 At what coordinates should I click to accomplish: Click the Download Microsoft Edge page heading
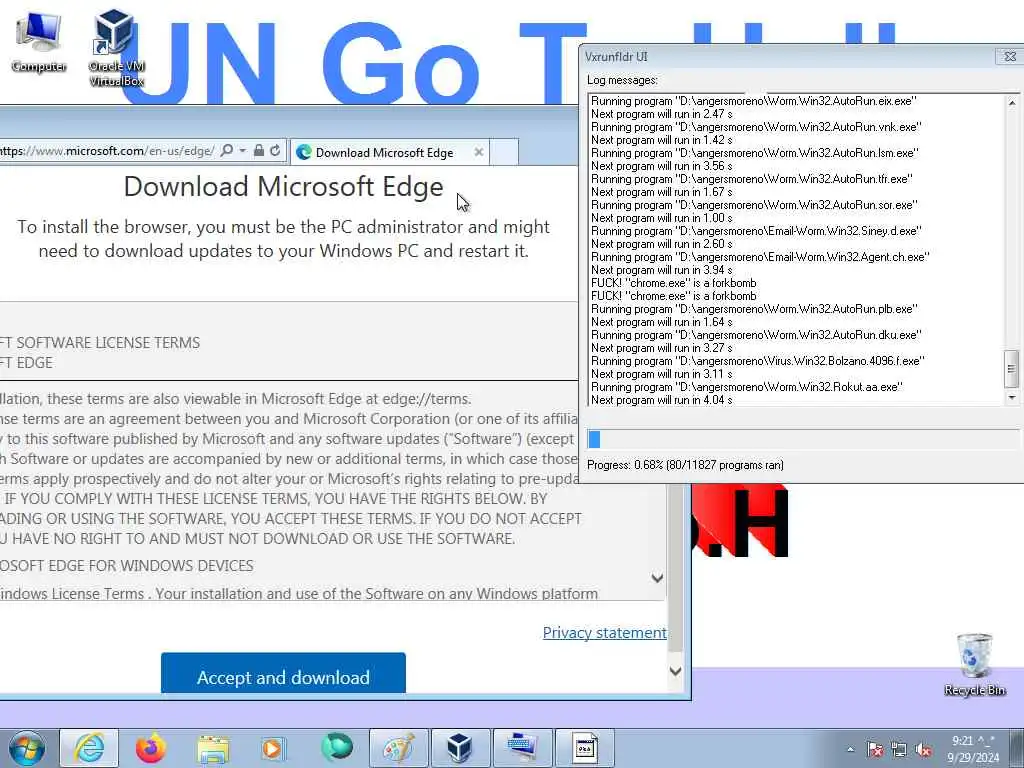tap(283, 187)
